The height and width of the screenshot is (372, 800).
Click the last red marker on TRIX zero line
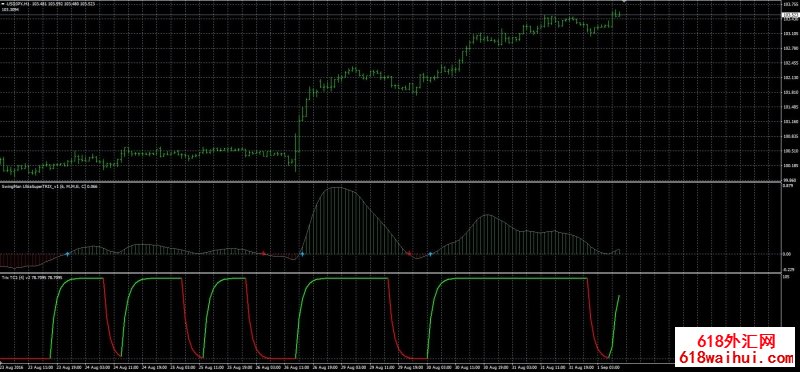409,253
